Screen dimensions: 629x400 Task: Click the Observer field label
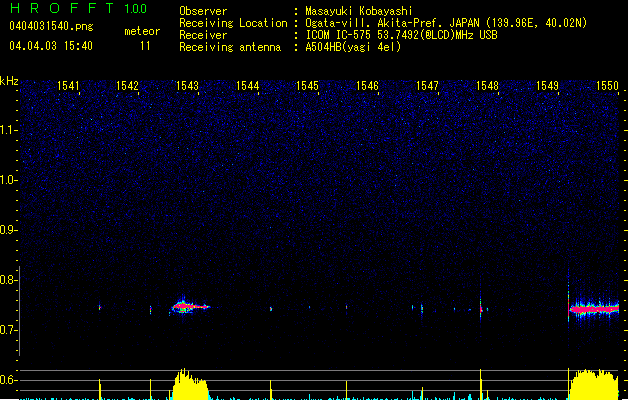[x=203, y=11]
